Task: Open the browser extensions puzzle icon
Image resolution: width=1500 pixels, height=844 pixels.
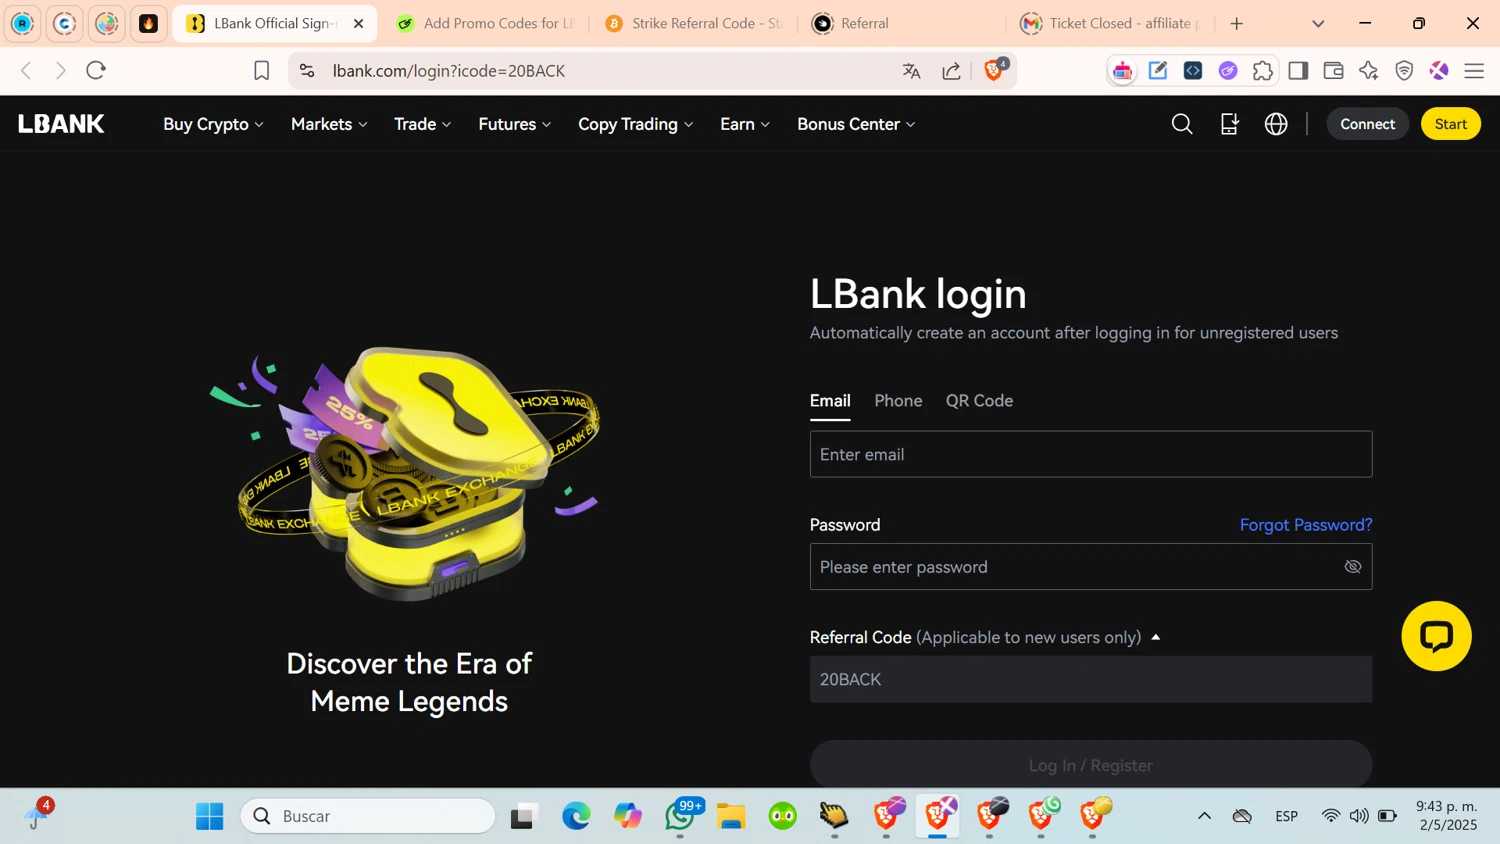Action: [1263, 71]
